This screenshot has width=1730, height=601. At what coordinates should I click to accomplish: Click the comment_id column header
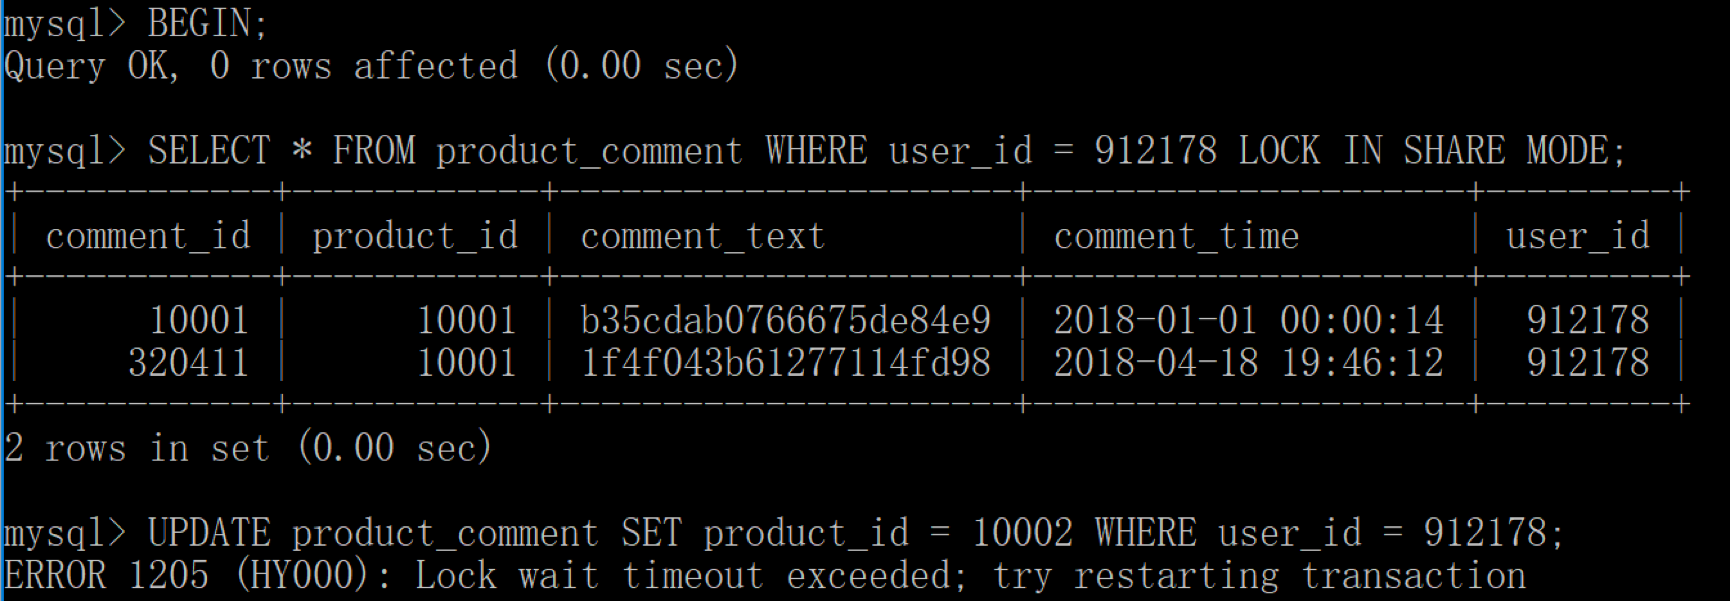click(x=148, y=237)
